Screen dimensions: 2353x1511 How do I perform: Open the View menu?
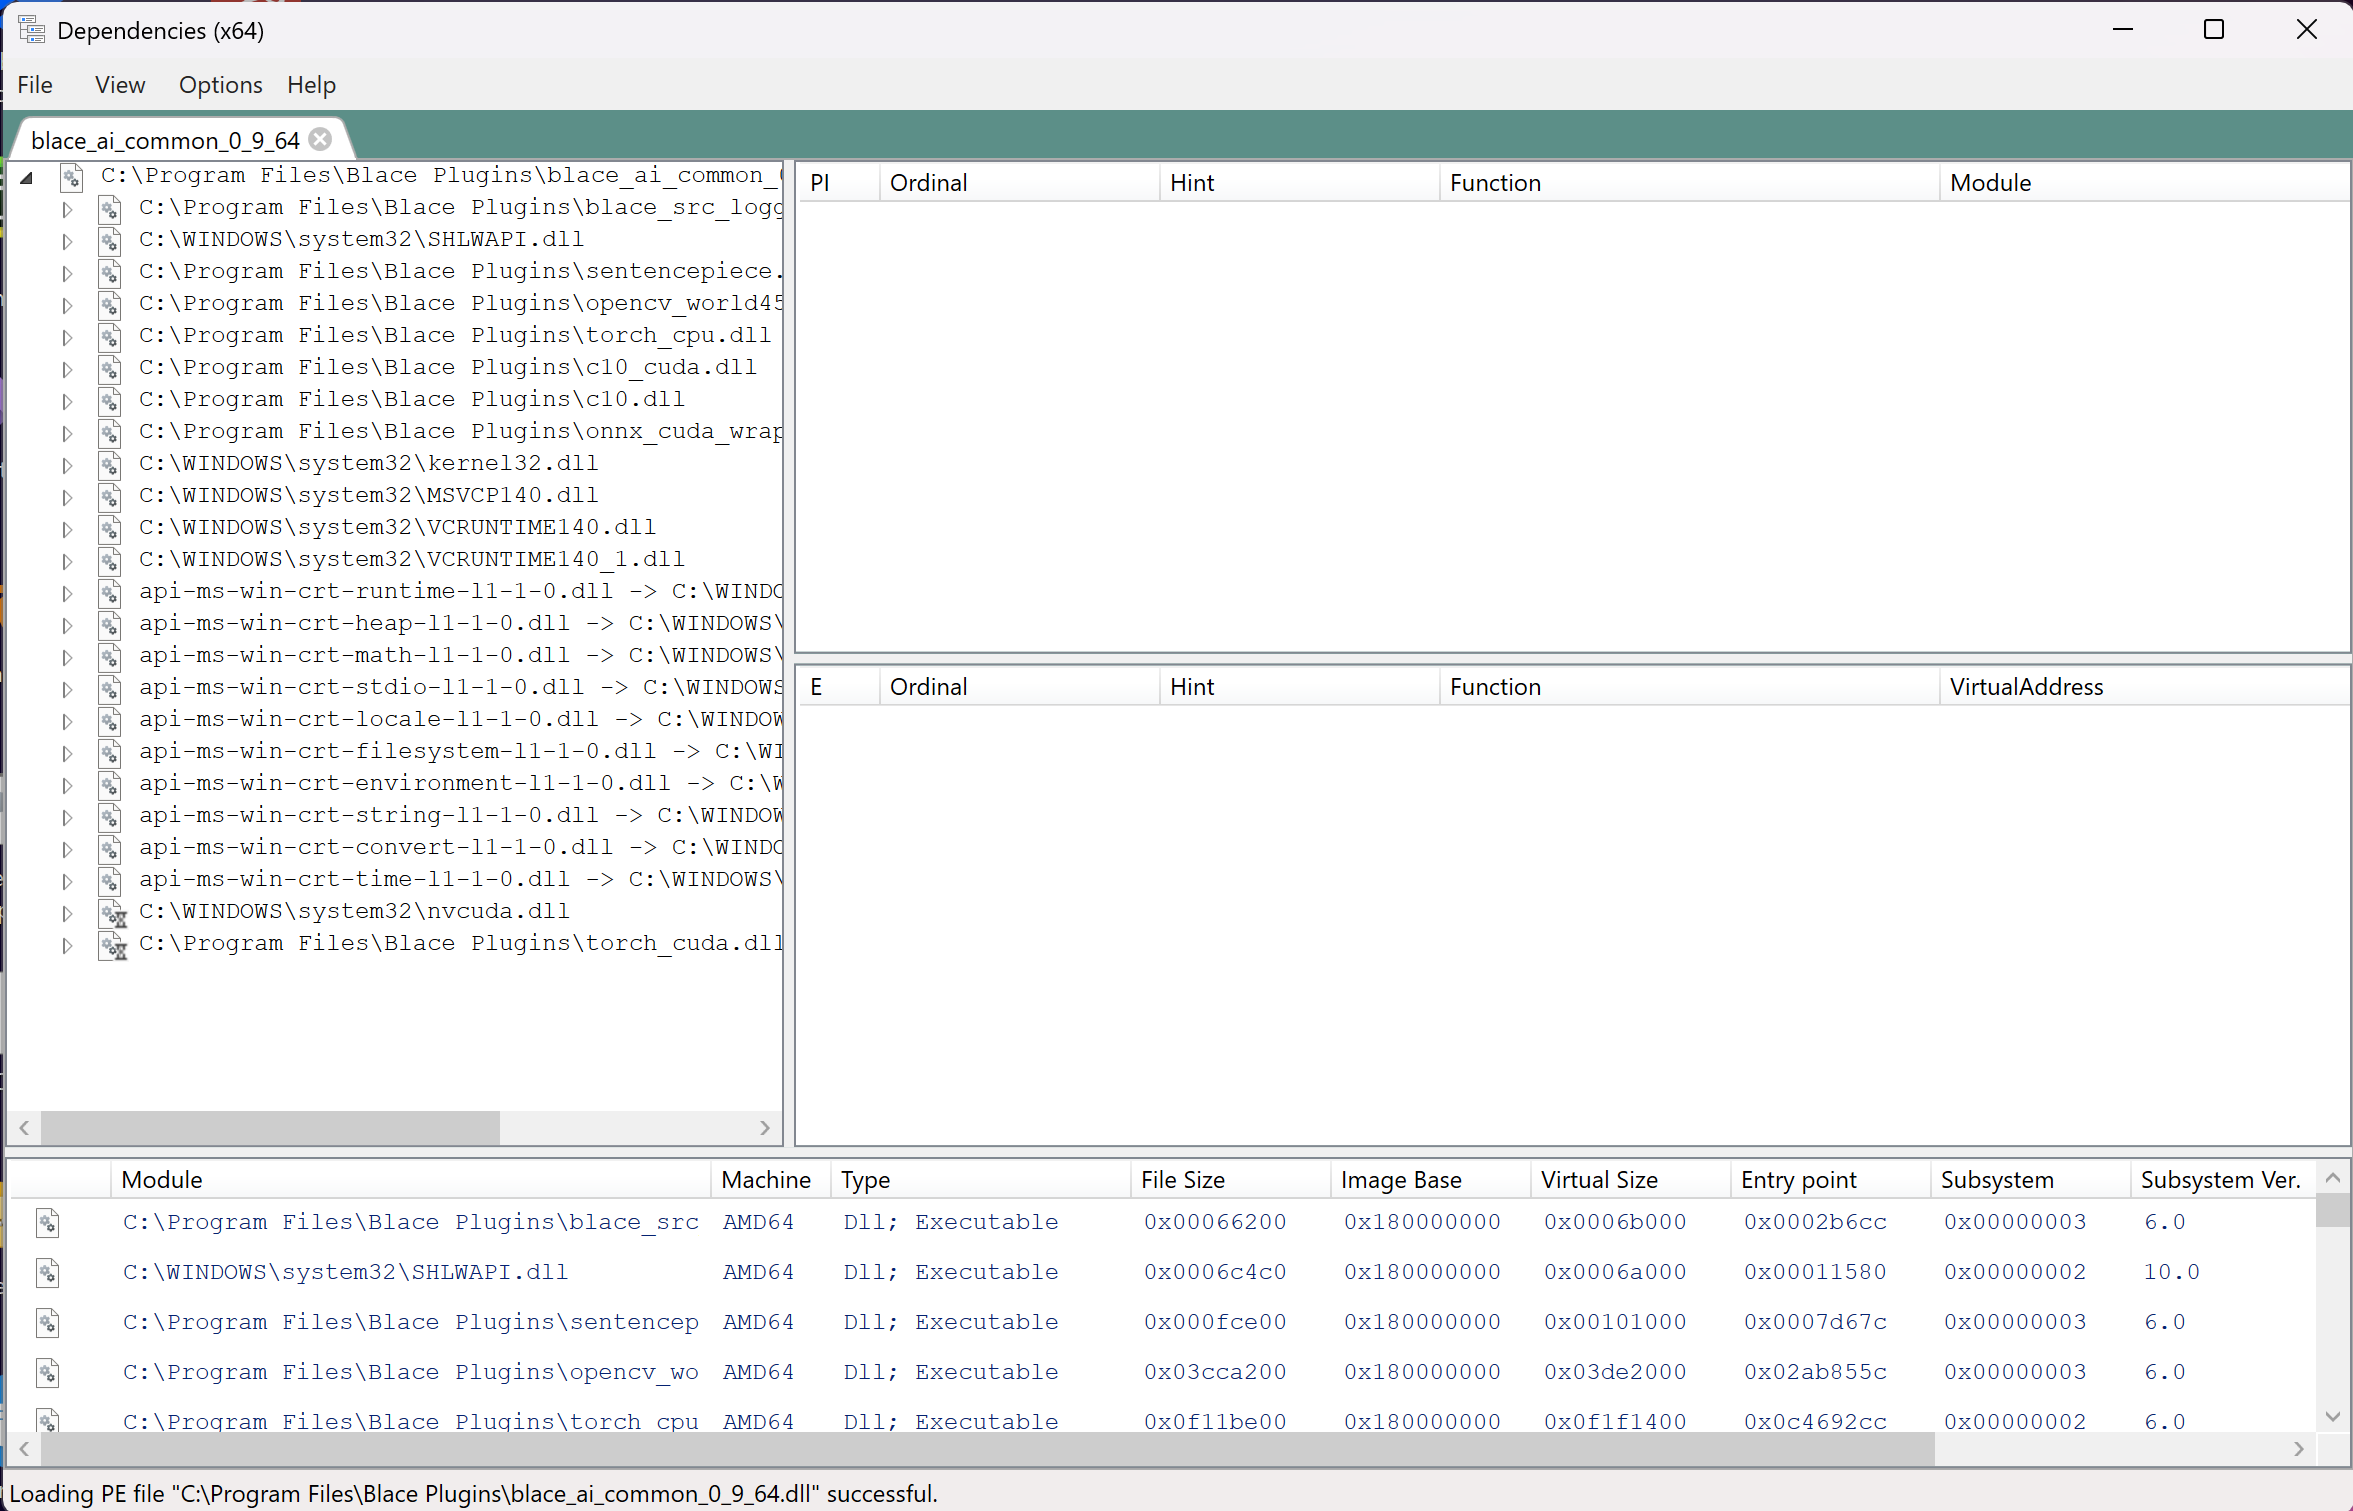[x=120, y=85]
